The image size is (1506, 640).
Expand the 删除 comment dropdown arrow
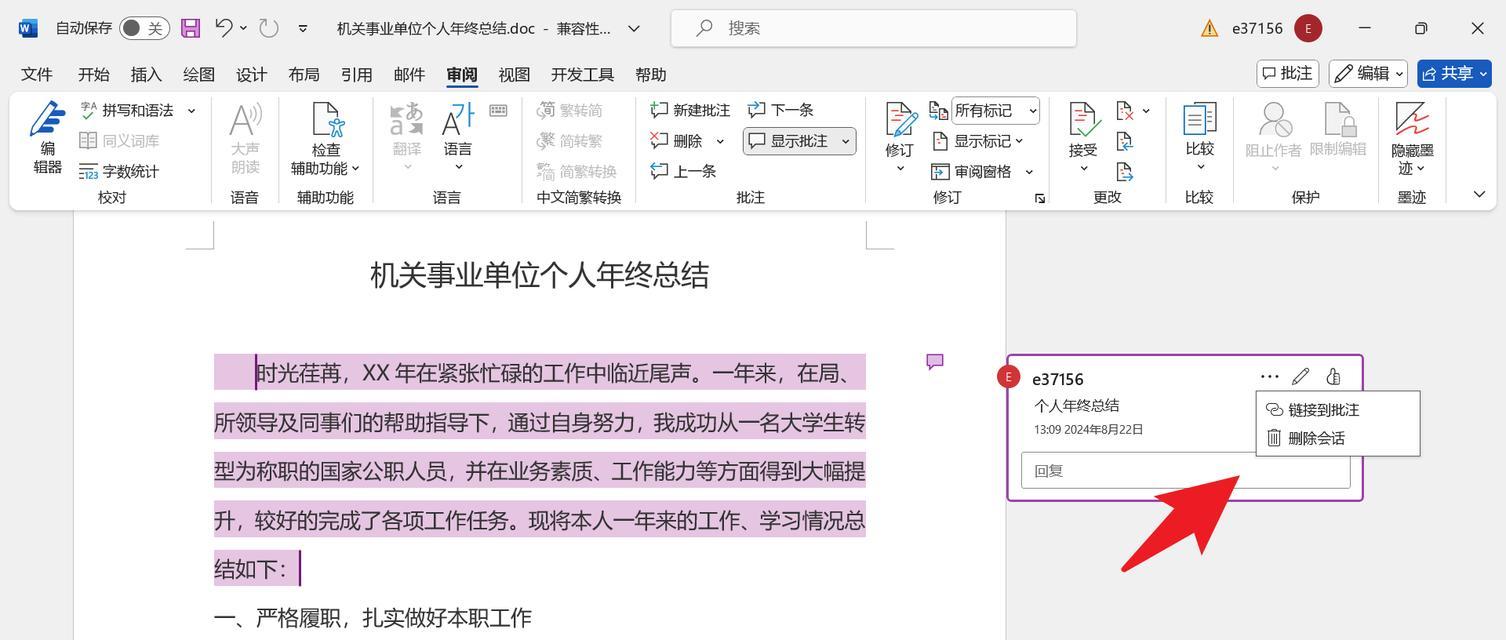tap(719, 142)
